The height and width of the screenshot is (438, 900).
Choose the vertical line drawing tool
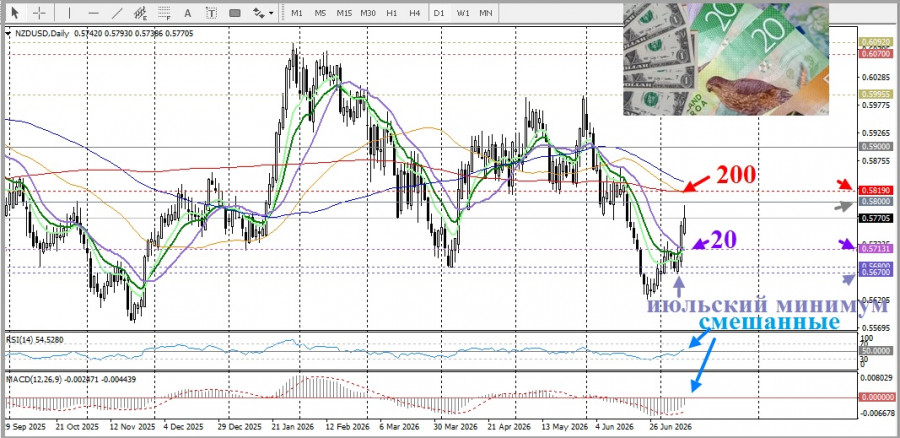[x=69, y=12]
